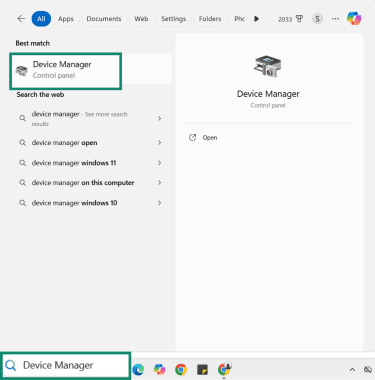Select 'device manager - See more search results'
This screenshot has width=375, height=380.
coord(90,118)
